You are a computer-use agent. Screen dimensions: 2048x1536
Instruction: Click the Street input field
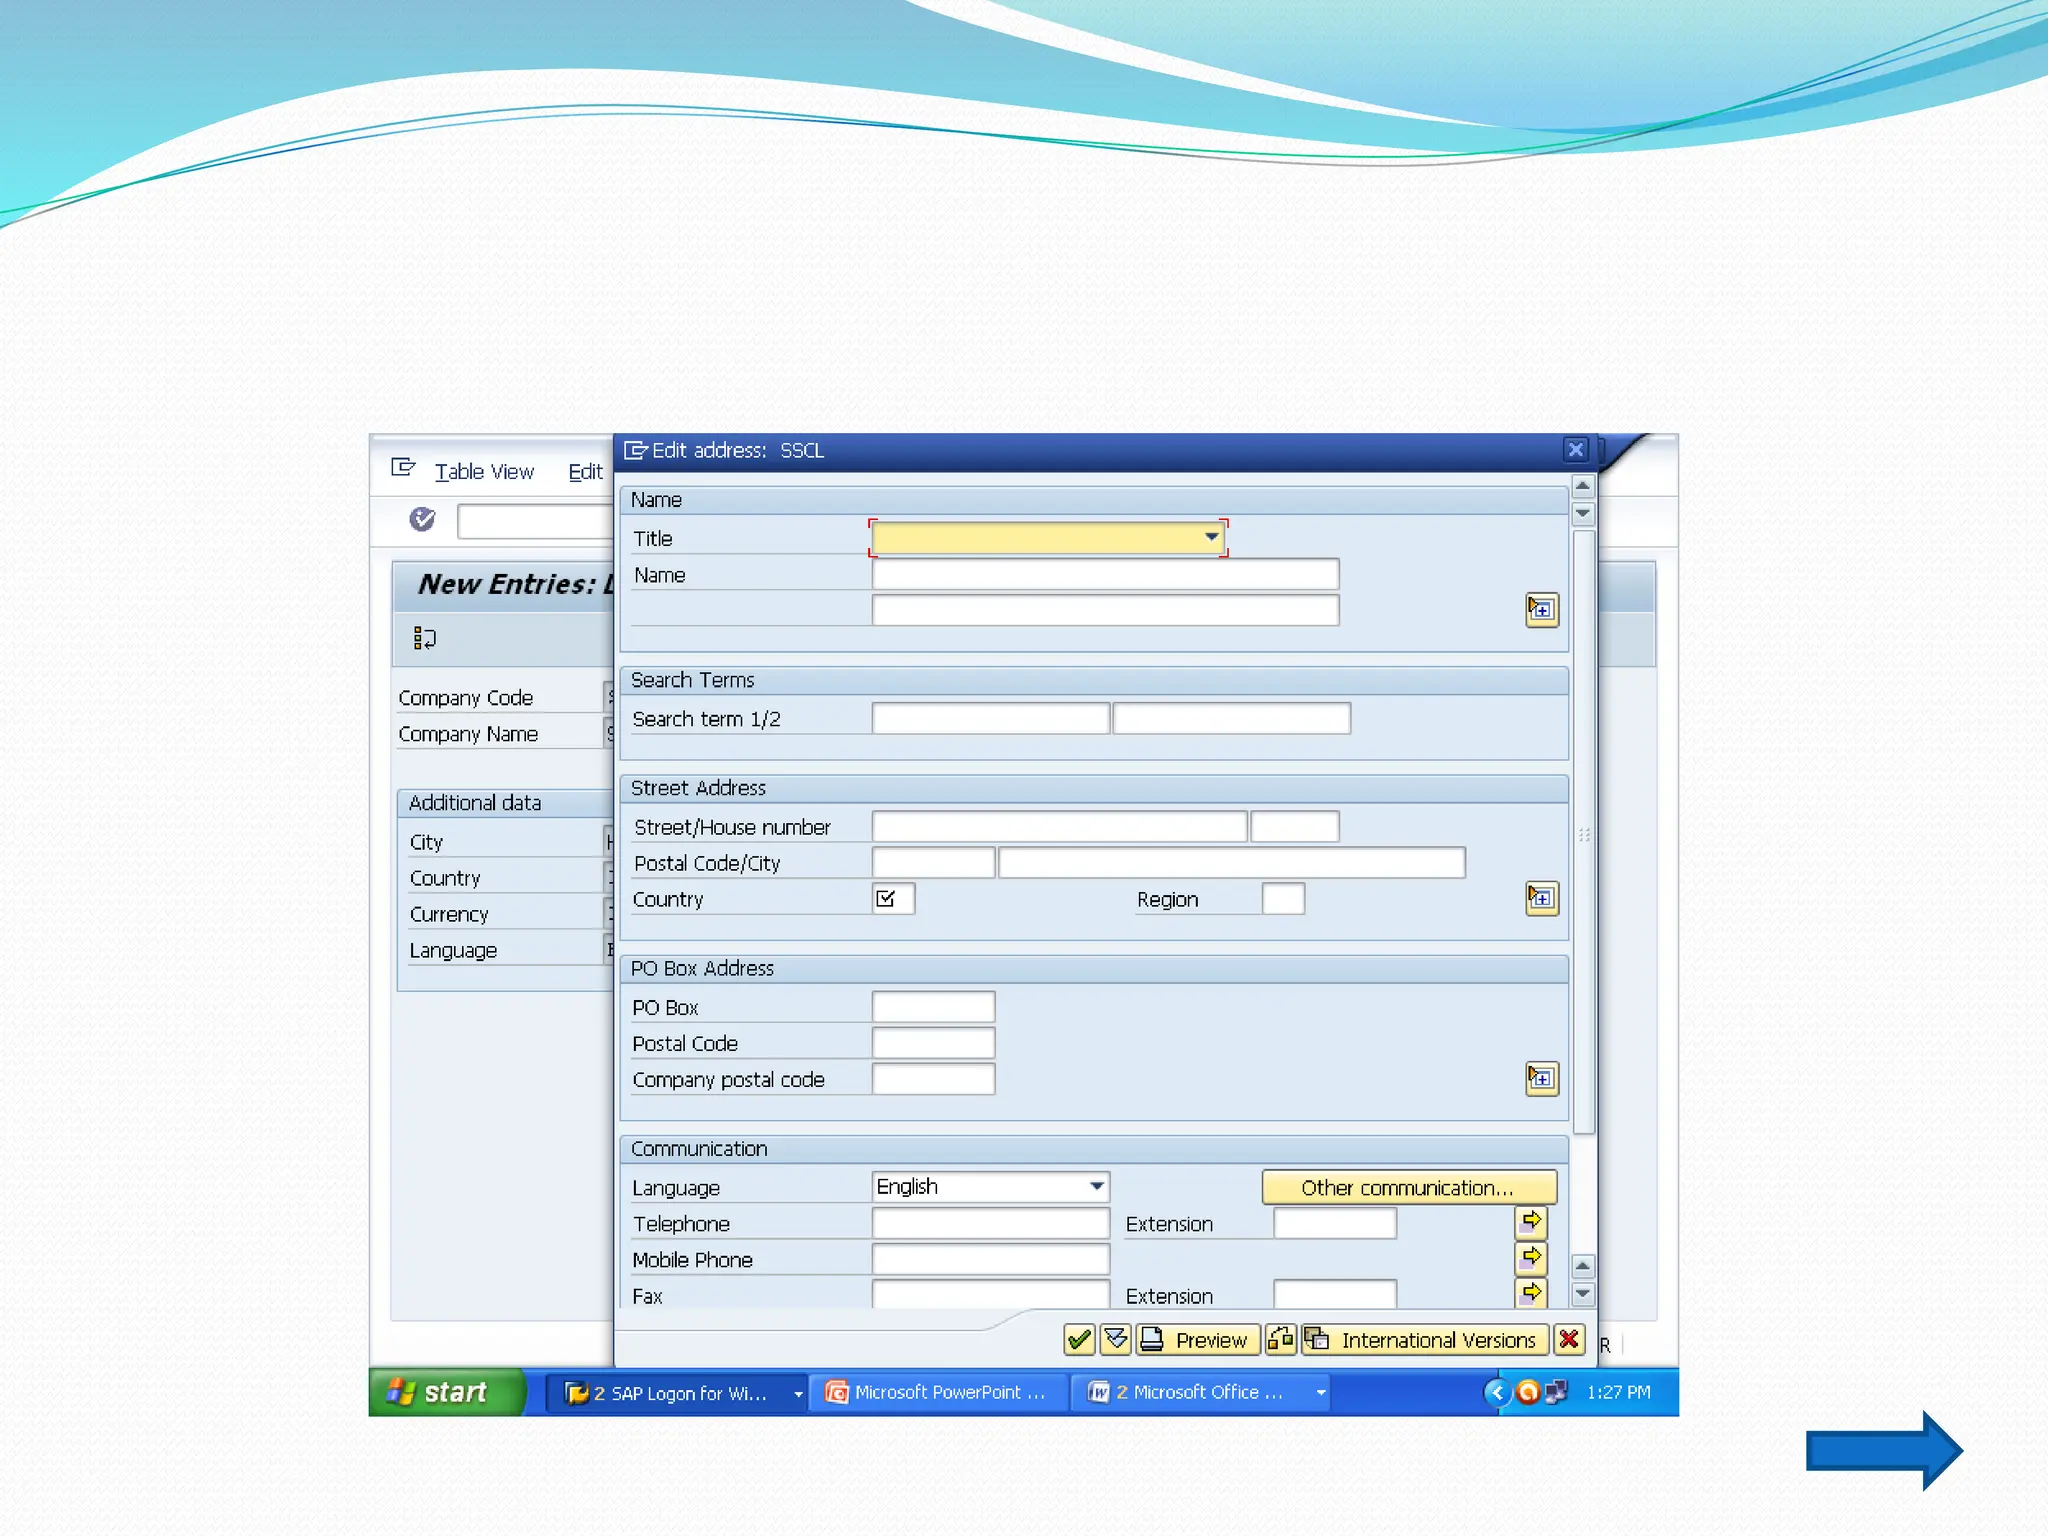click(1059, 826)
